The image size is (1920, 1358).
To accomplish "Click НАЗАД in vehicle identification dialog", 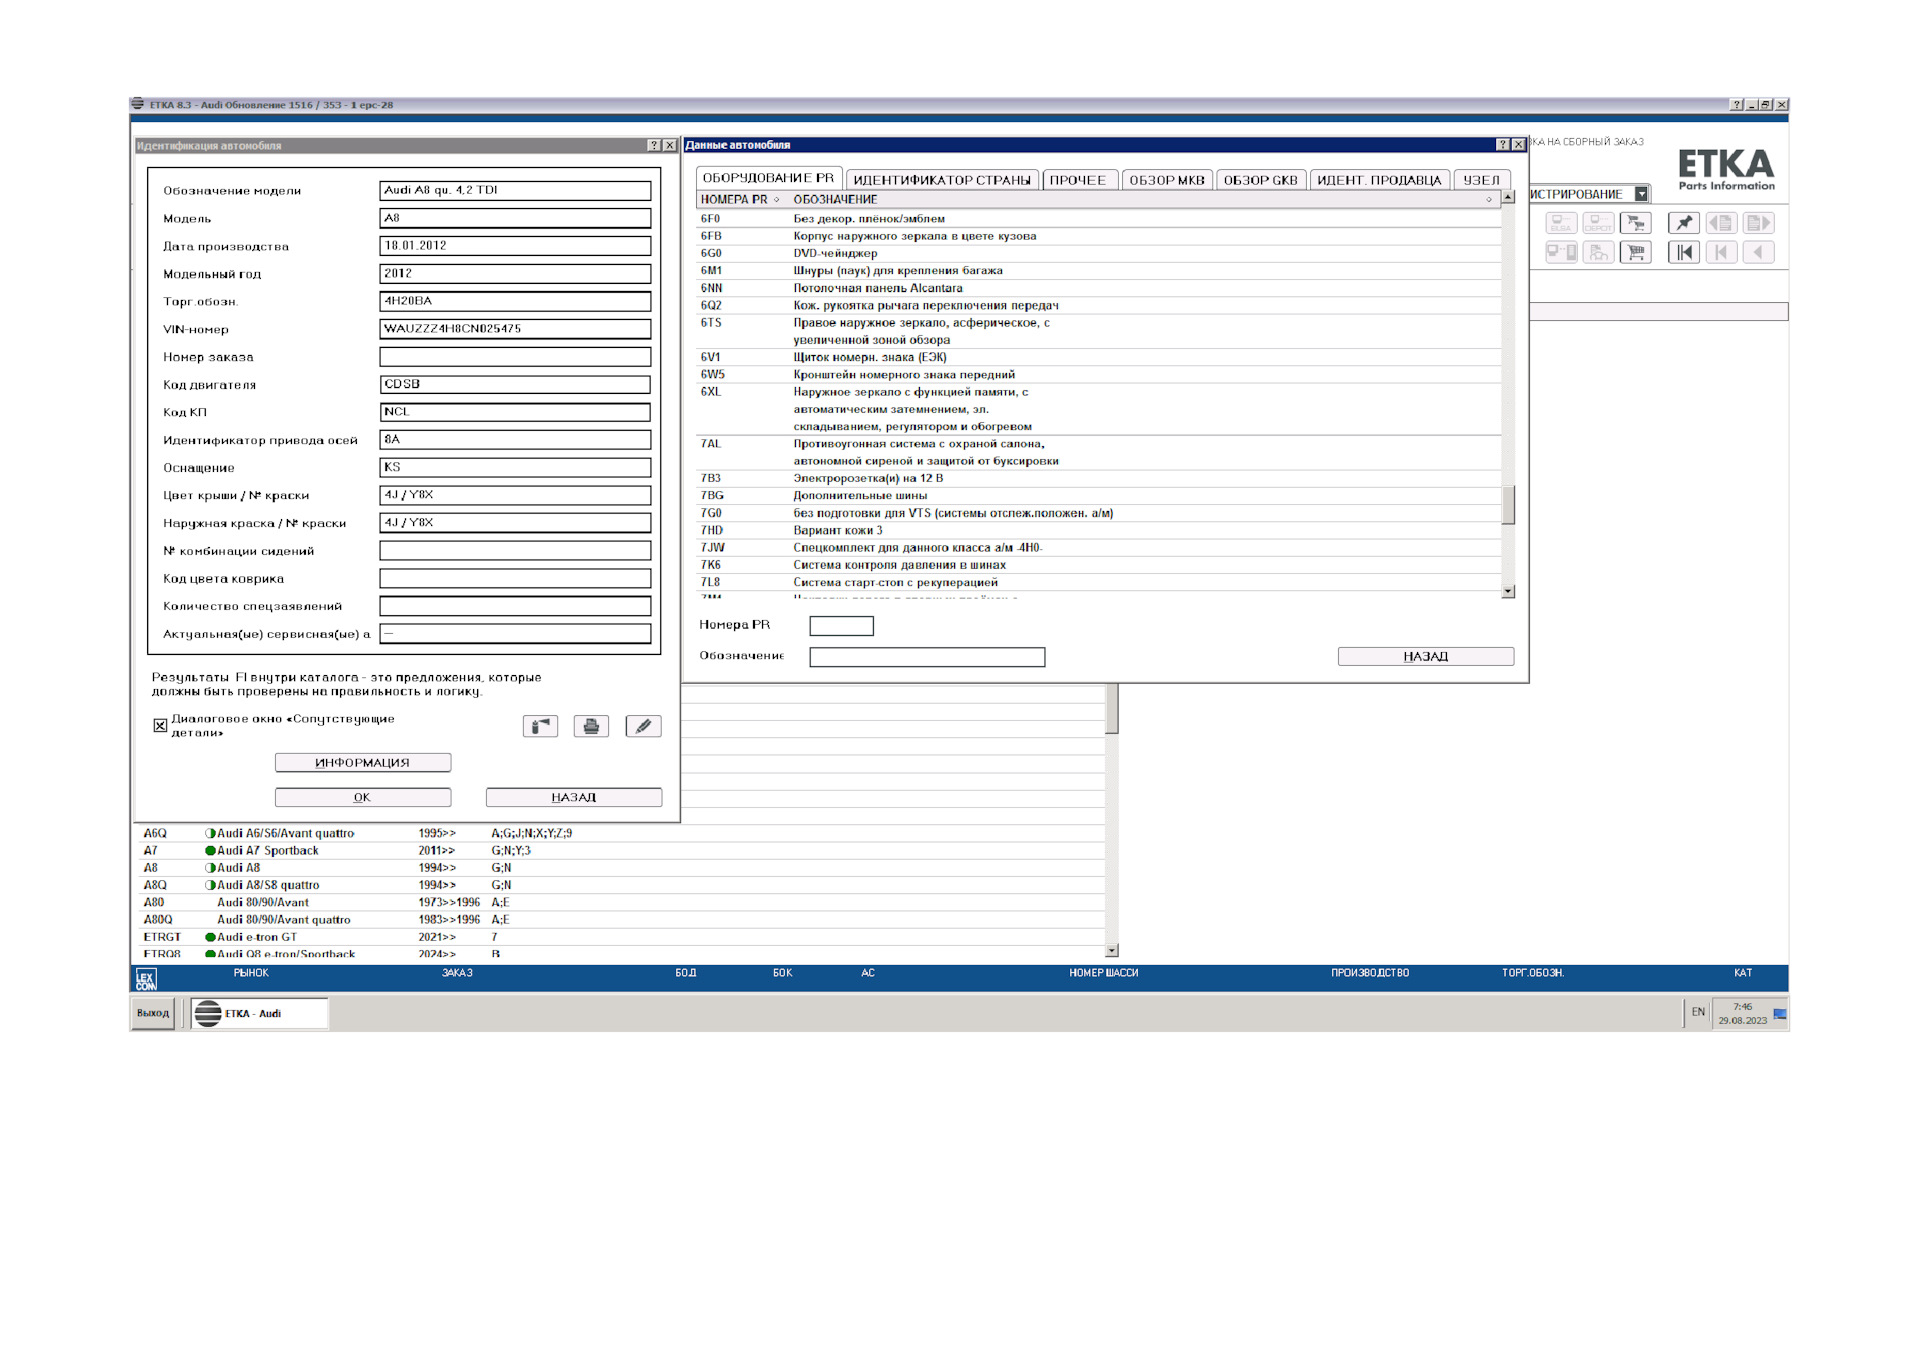I will click(574, 798).
